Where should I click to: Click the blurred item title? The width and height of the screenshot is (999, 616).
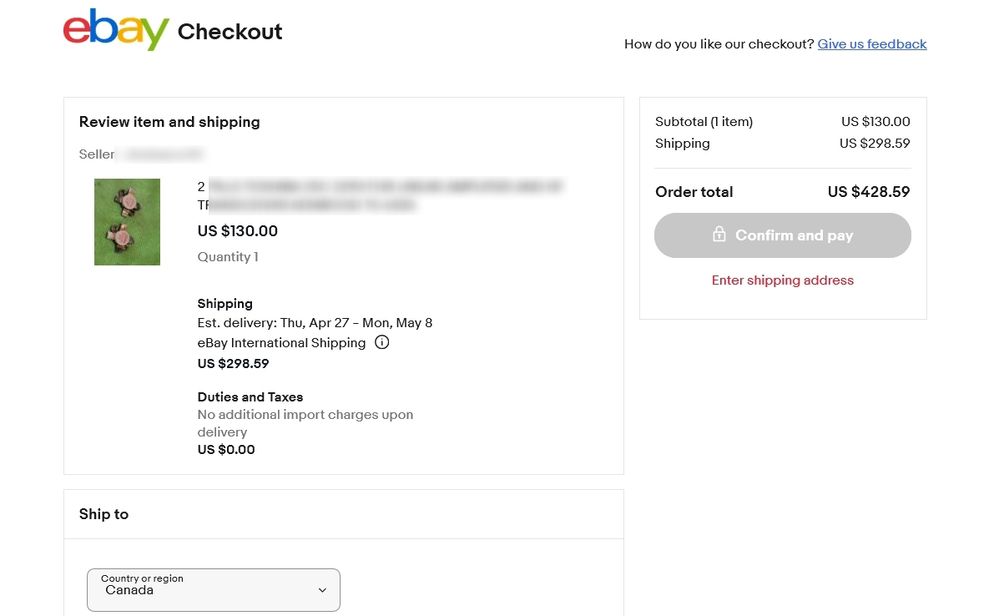(x=380, y=195)
